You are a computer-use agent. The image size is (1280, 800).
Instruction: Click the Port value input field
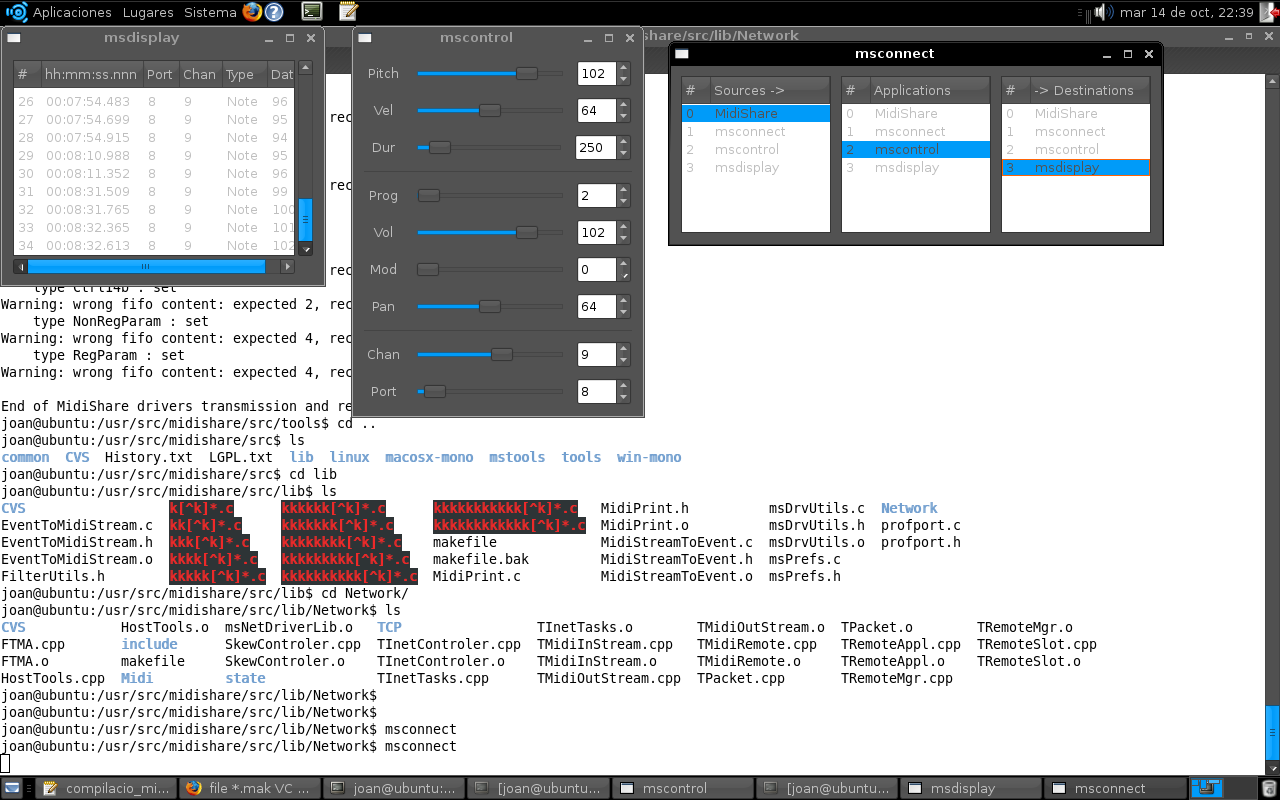click(595, 392)
